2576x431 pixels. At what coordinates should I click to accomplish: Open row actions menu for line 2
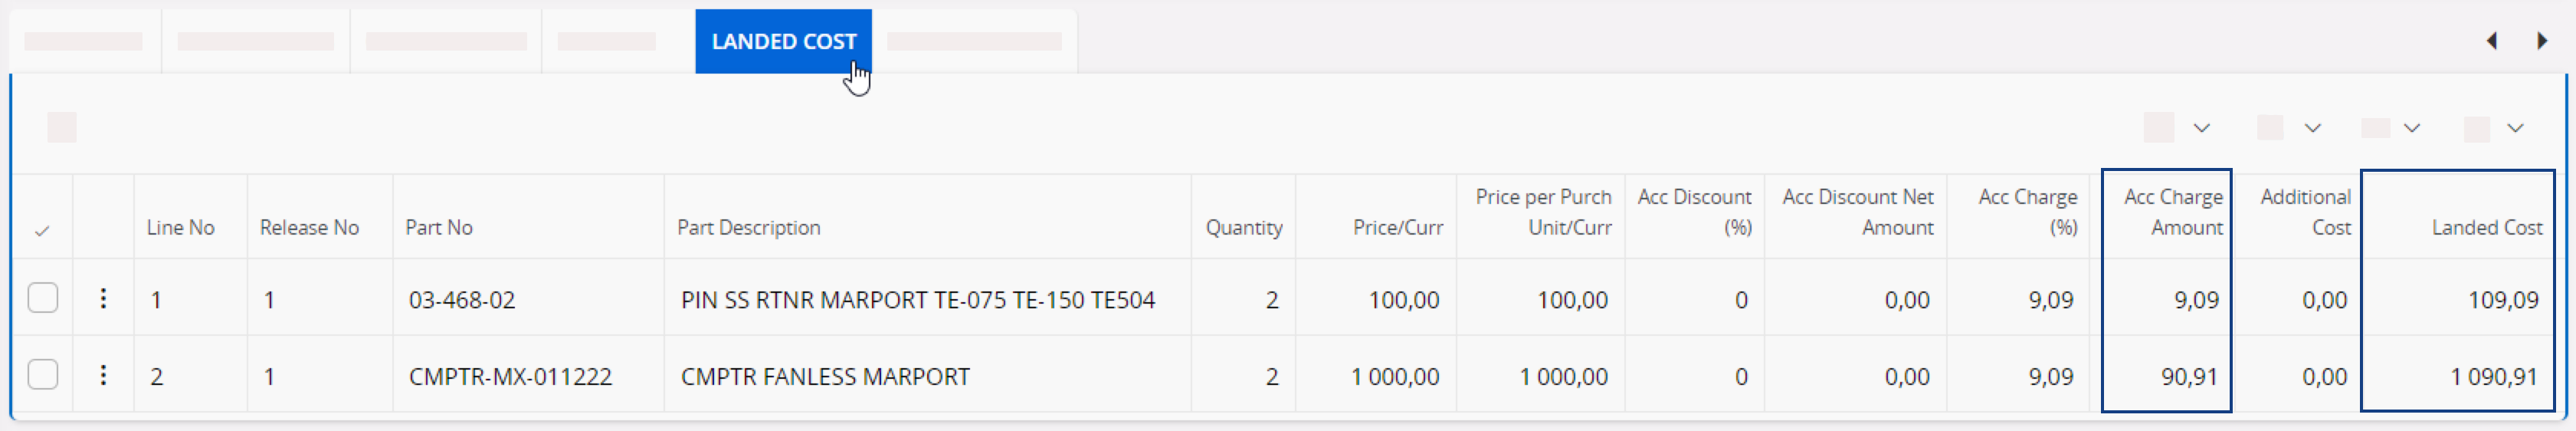103,375
